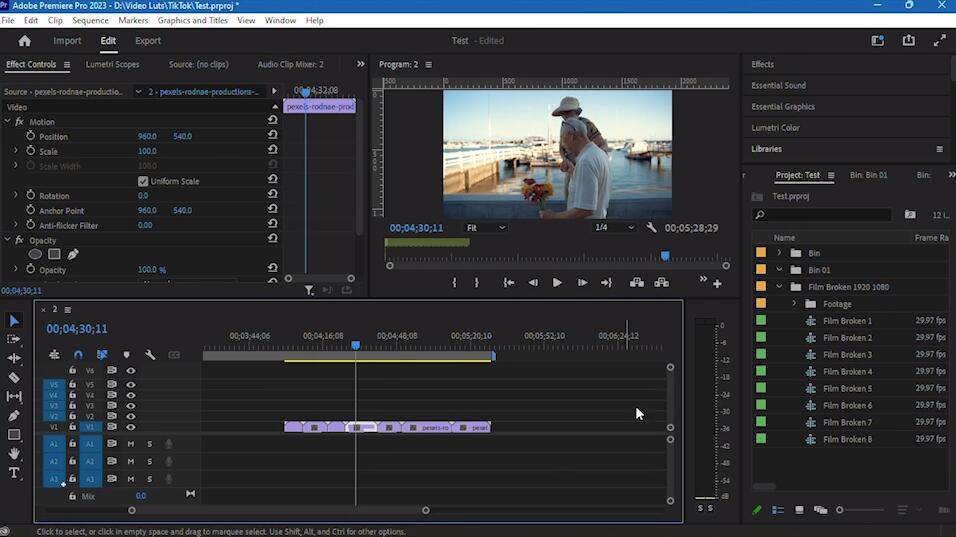Viewport: 956px width, 537px height.
Task: Click the Lift button in Program Monitor
Action: pyautogui.click(x=637, y=283)
